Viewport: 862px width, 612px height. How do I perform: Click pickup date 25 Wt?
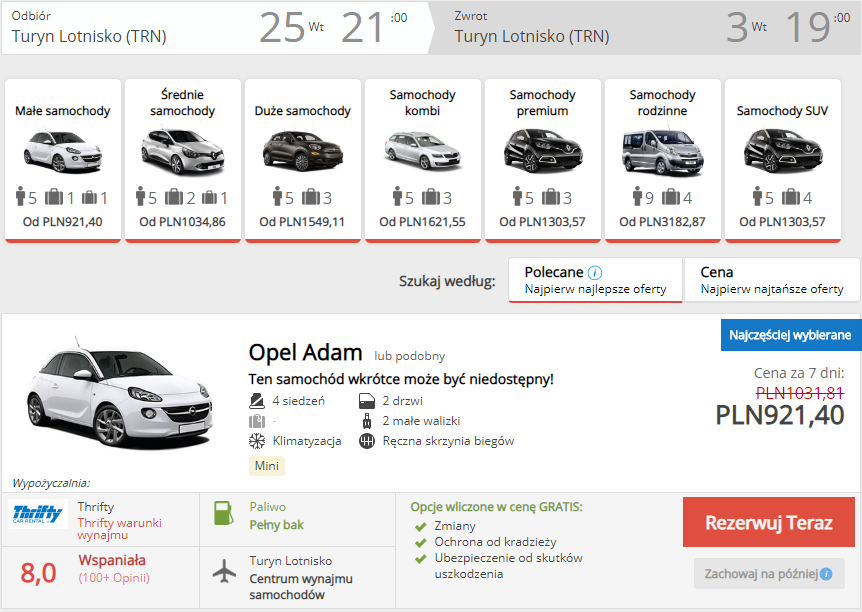291,27
